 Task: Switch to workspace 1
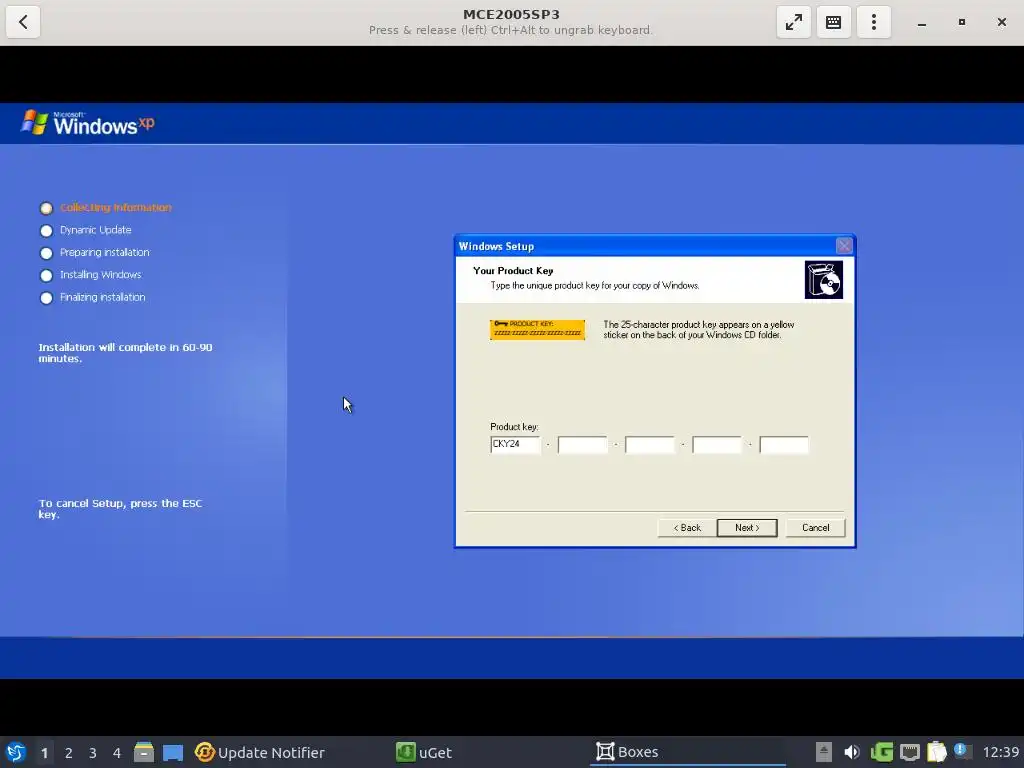(44, 753)
